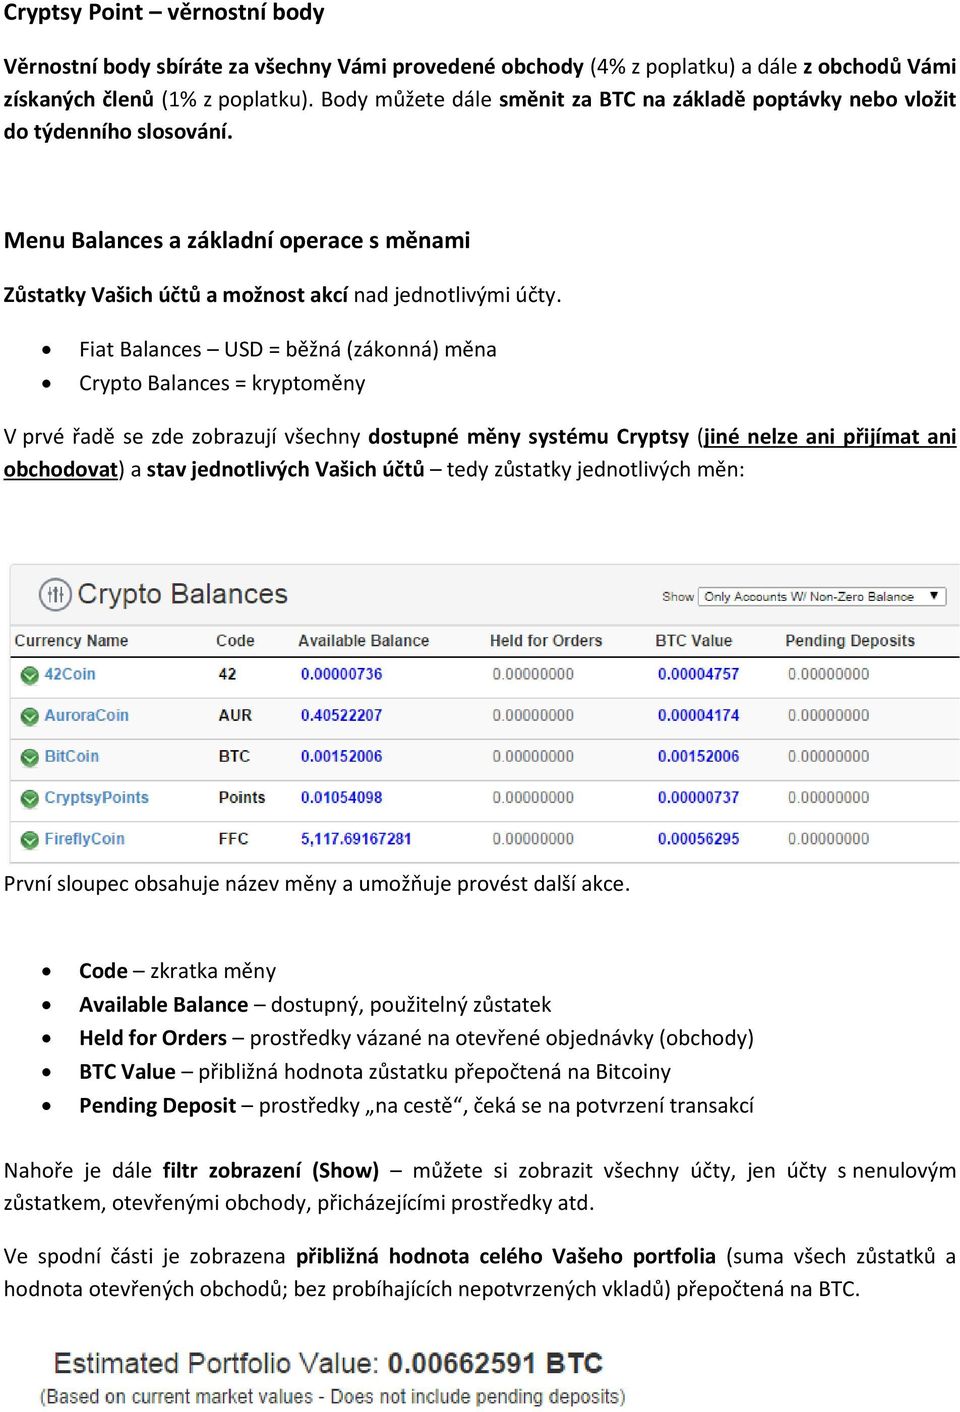The height and width of the screenshot is (1412, 960).
Task: Click the Crypto Balances header icon
Action: (x=55, y=594)
